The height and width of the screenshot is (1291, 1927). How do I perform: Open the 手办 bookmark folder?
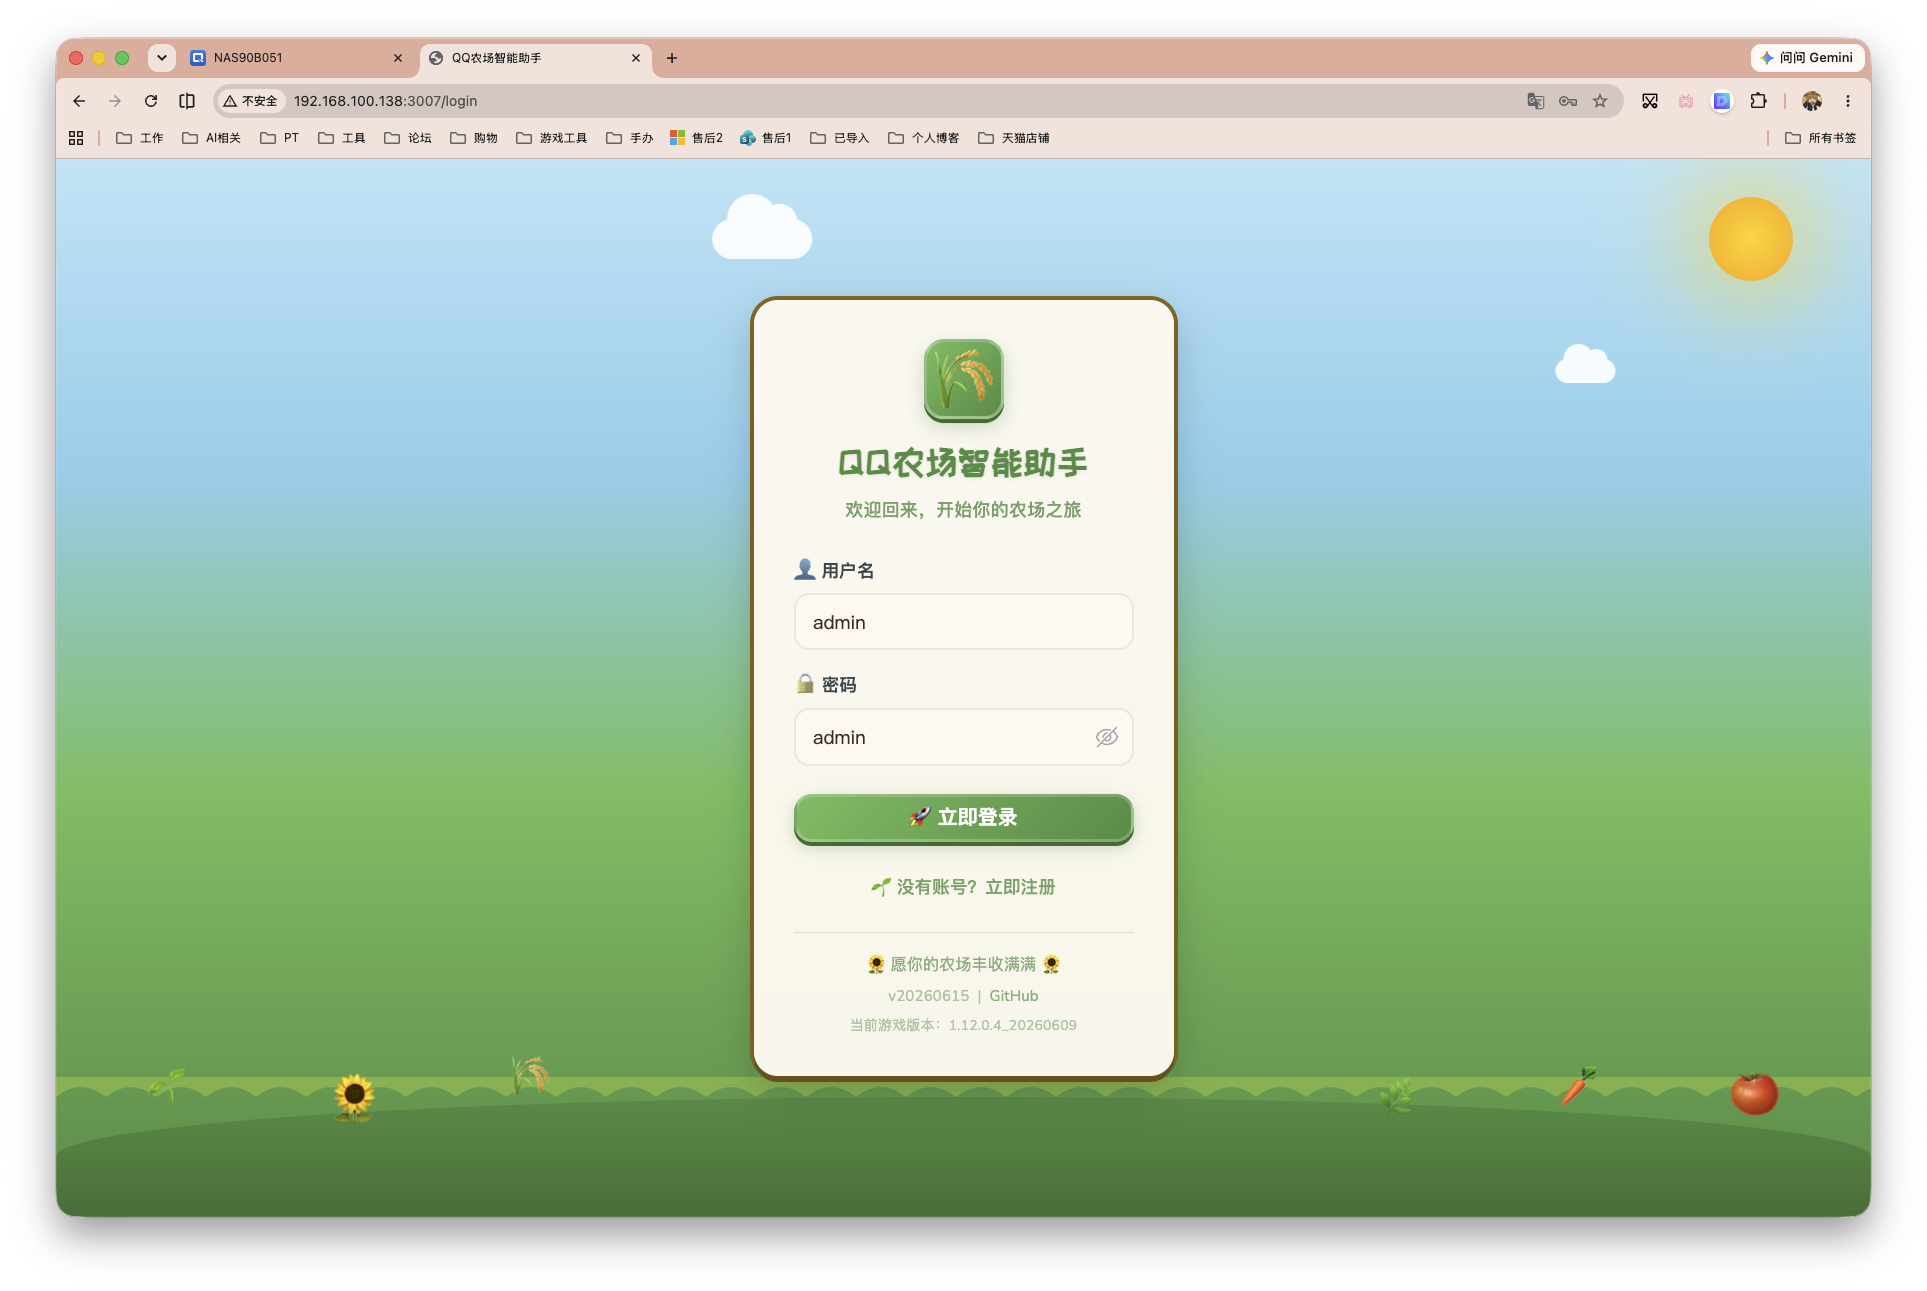630,138
